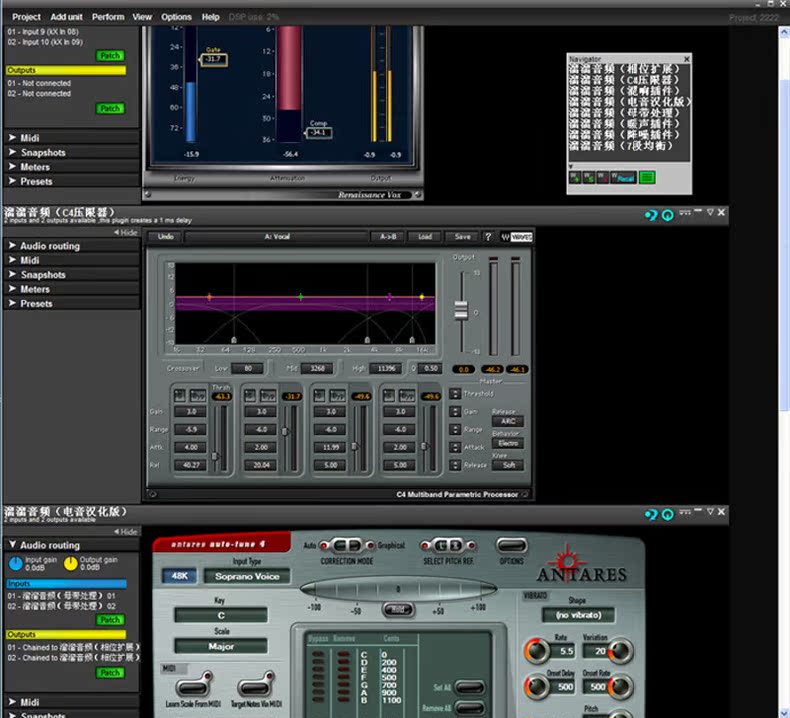The image size is (790, 718).
Task: Toggle Auto-Tune correction mode Auto/Graphical switch
Action: click(x=347, y=546)
